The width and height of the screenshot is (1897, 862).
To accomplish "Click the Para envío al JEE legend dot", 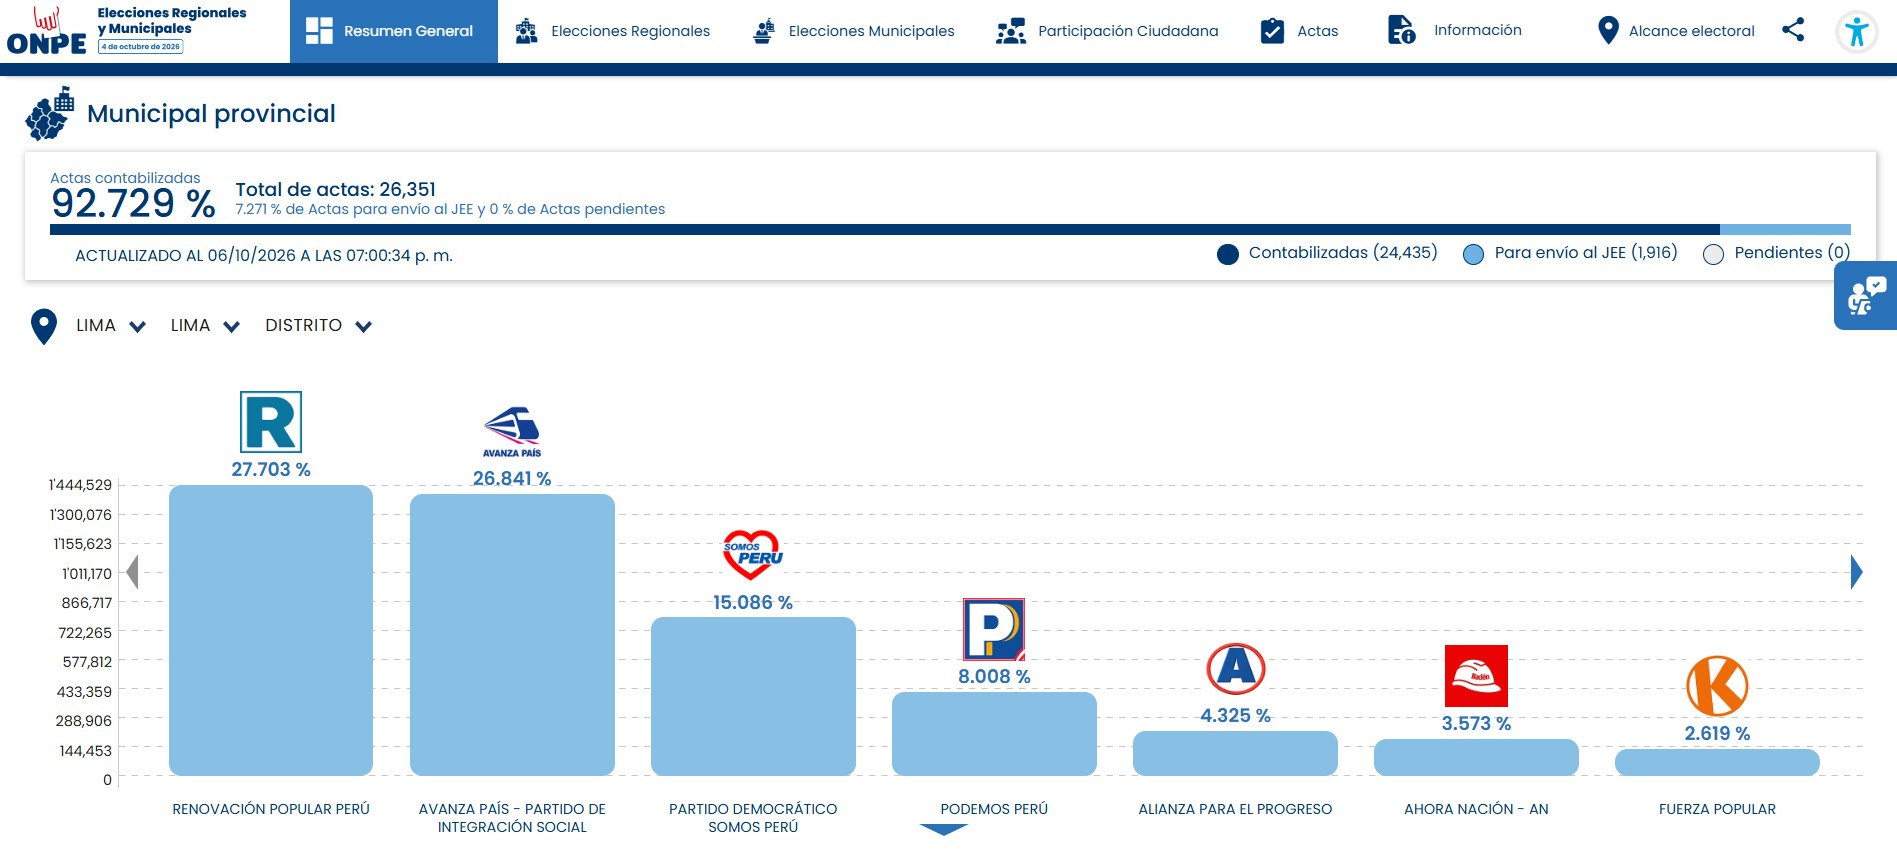I will [x=1473, y=254].
